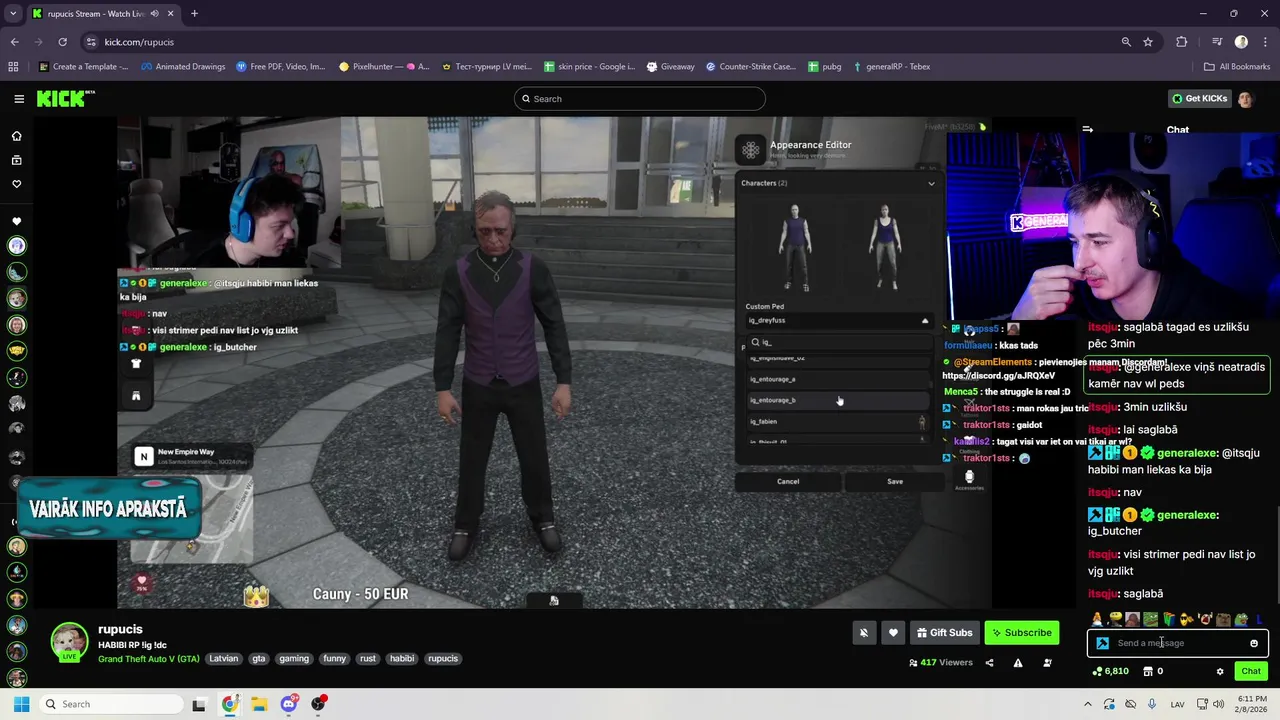Open the Kick user profile avatar

[x=1245, y=99]
